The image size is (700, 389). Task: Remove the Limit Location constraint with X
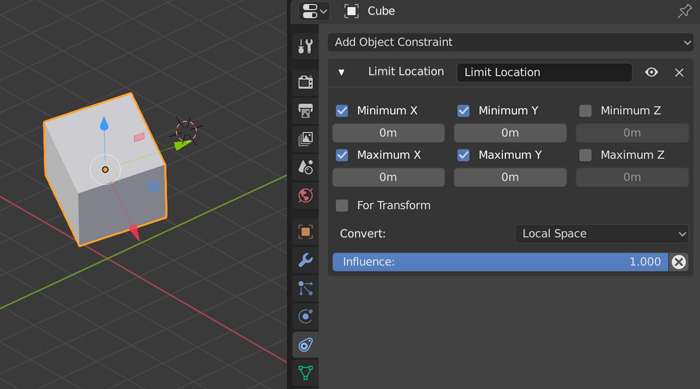679,72
